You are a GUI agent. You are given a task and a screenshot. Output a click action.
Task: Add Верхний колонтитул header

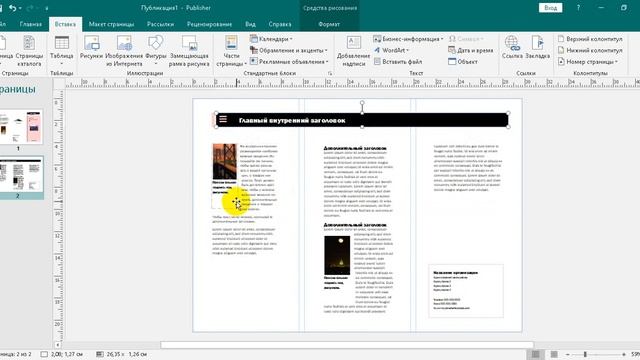click(x=590, y=39)
